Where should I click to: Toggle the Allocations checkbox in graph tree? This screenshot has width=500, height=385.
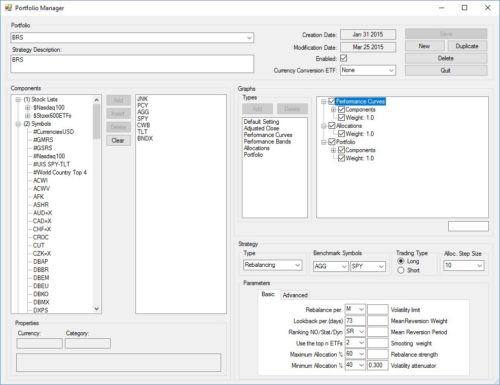tap(331, 125)
